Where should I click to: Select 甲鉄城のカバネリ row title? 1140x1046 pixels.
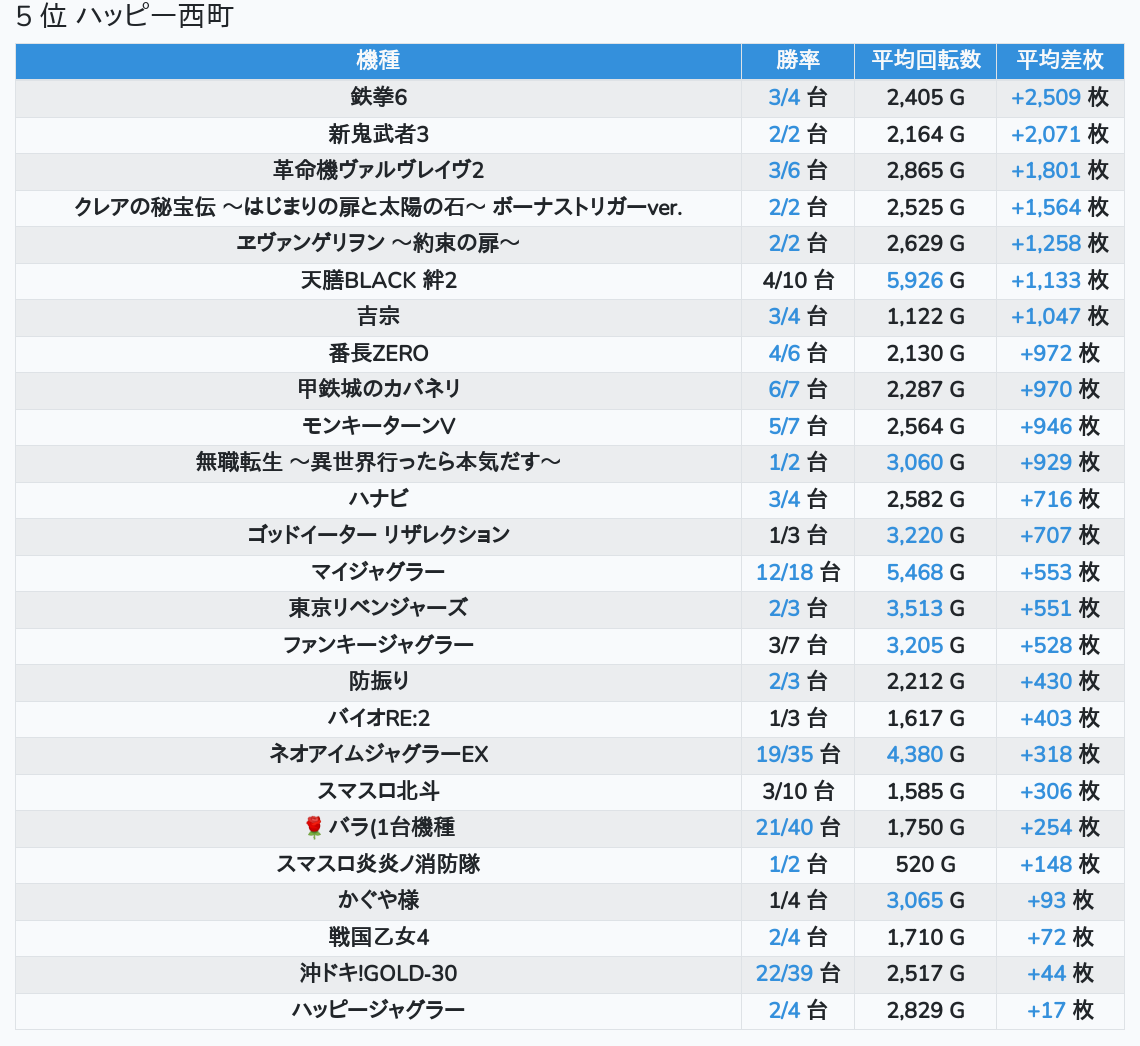tap(378, 389)
